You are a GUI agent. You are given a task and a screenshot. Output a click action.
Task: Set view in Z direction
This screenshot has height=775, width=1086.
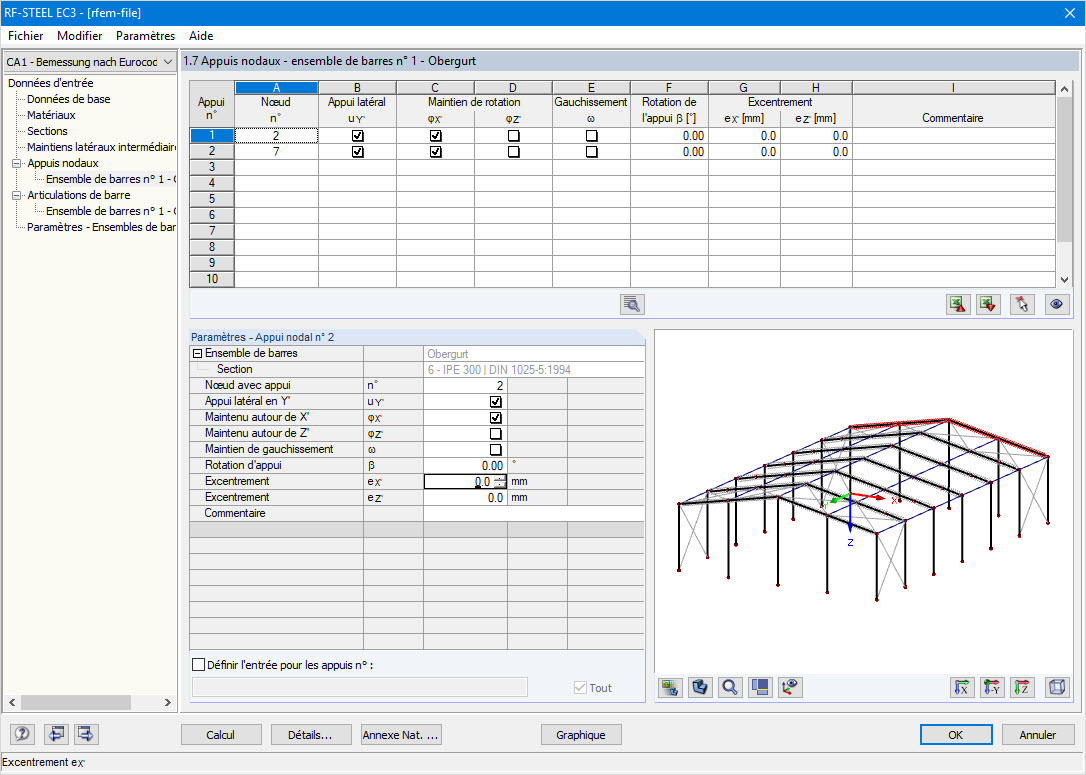[1022, 688]
